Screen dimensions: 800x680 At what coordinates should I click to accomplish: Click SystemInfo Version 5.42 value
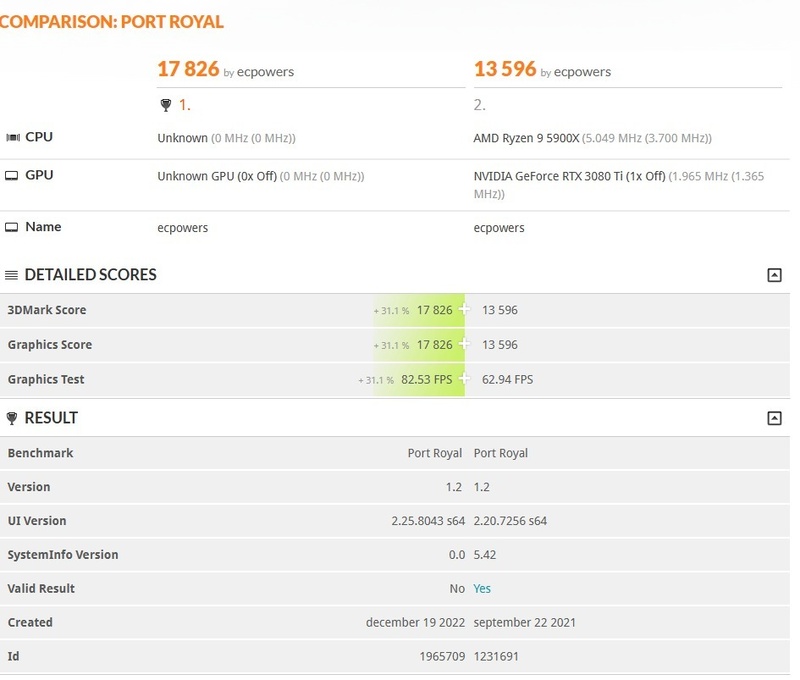coord(485,555)
